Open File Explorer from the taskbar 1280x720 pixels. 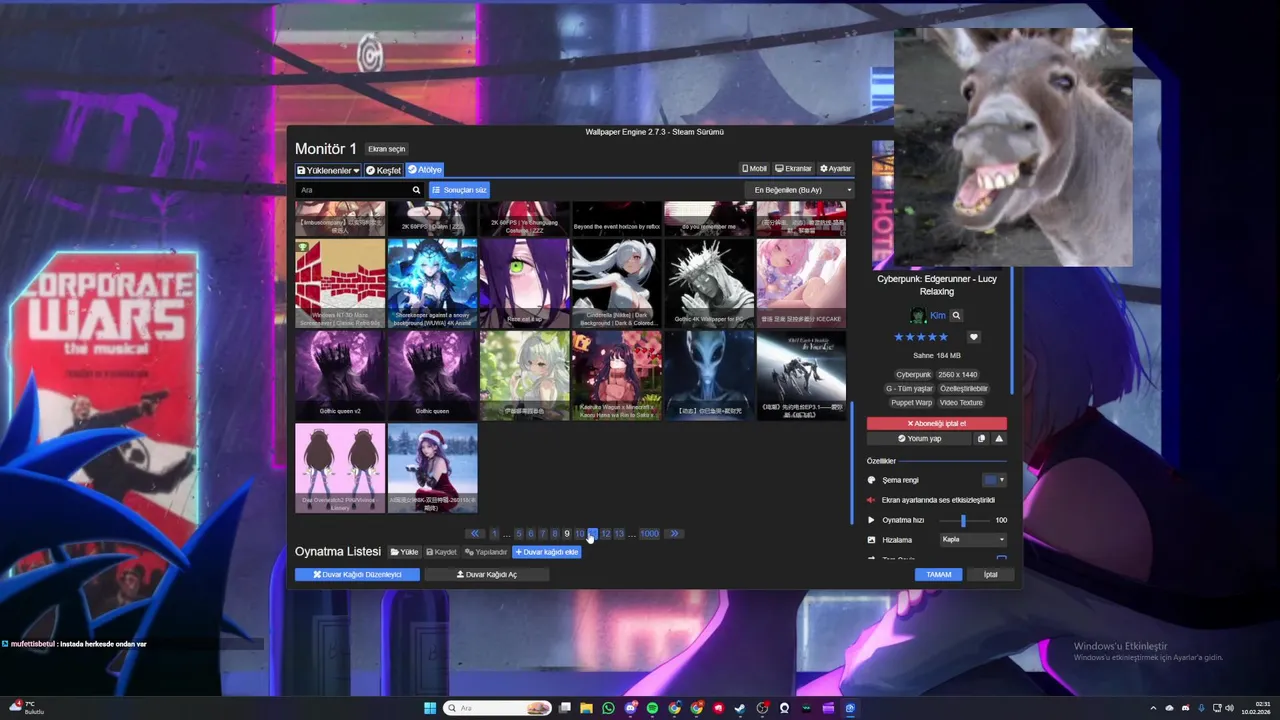click(586, 708)
